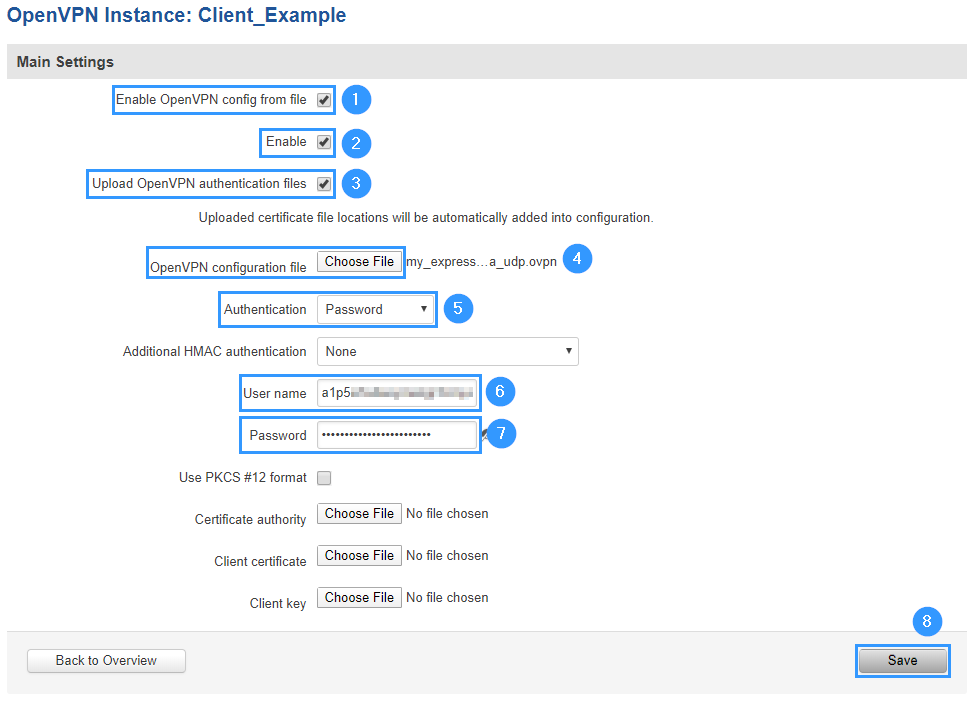Enable the Use PKCS #12 format checkbox
Screen dimensions: 975x705
coord(324,478)
